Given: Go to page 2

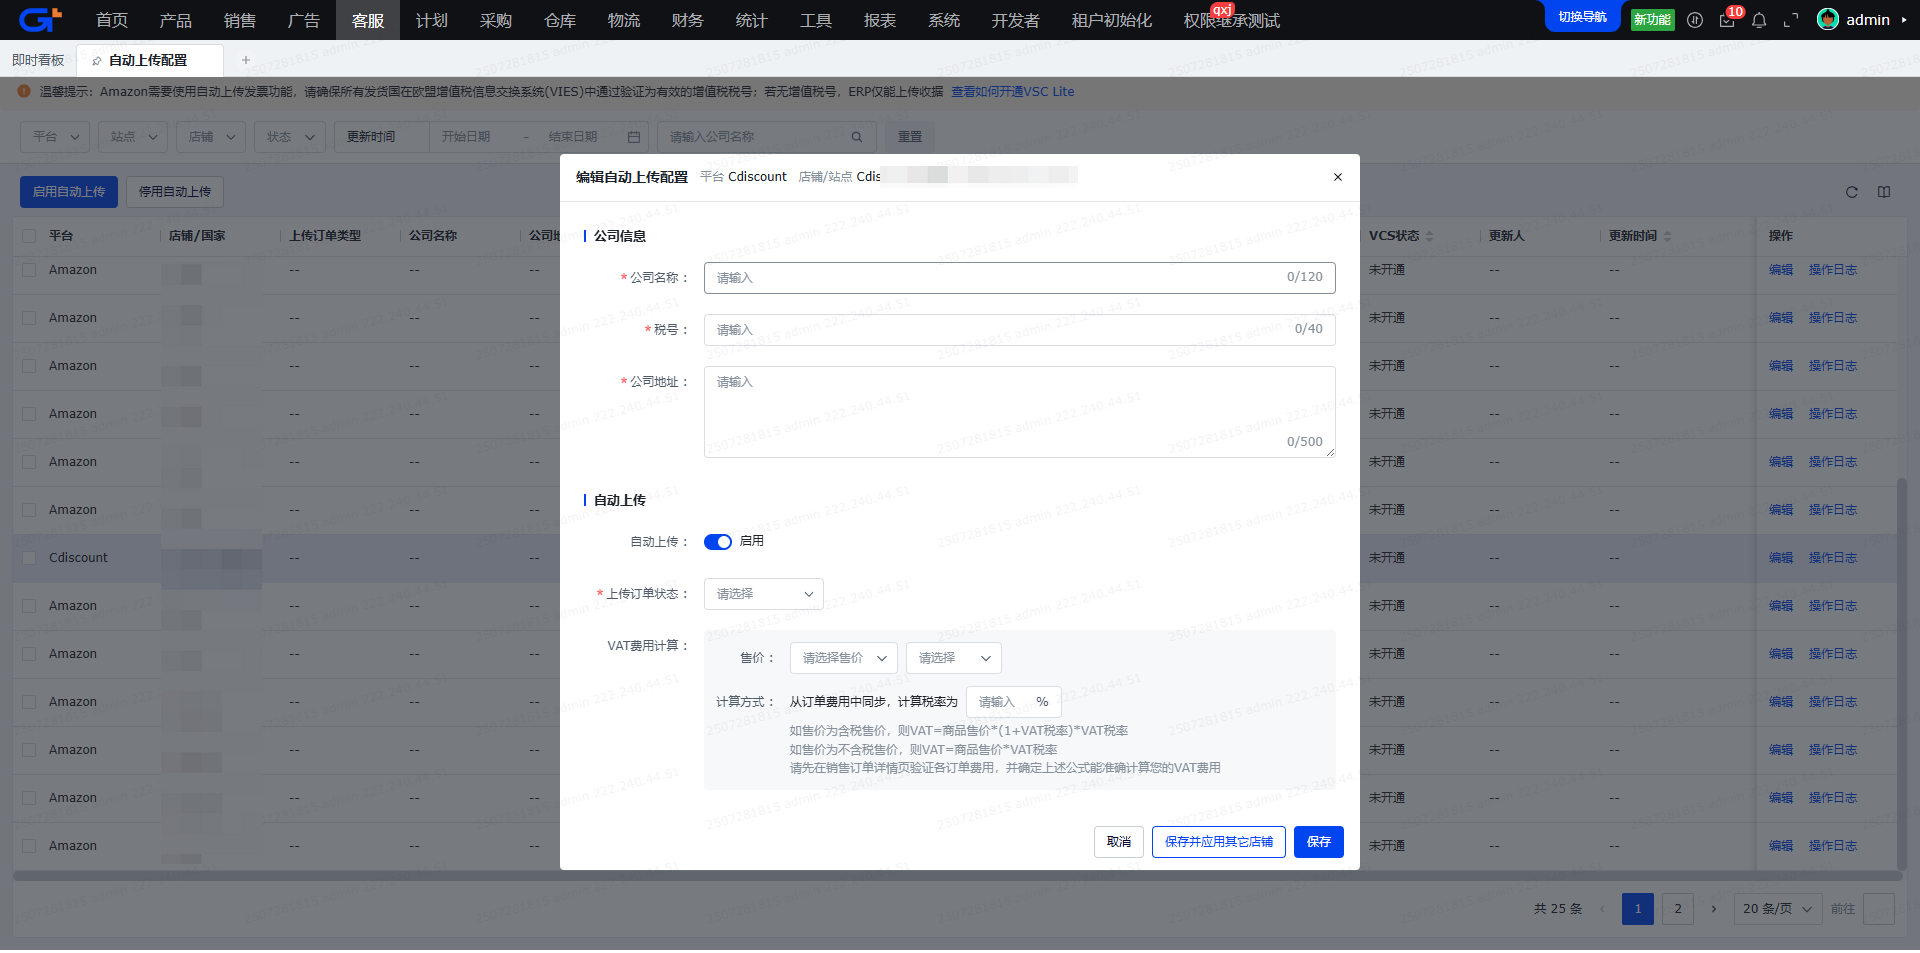Looking at the screenshot, I should (x=1678, y=909).
